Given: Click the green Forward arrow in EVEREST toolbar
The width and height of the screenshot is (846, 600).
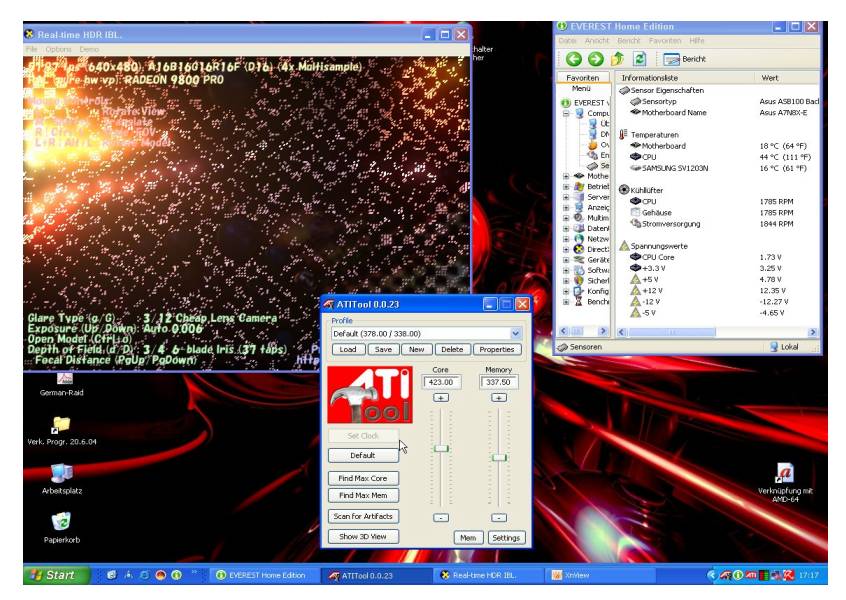Looking at the screenshot, I should tap(596, 59).
